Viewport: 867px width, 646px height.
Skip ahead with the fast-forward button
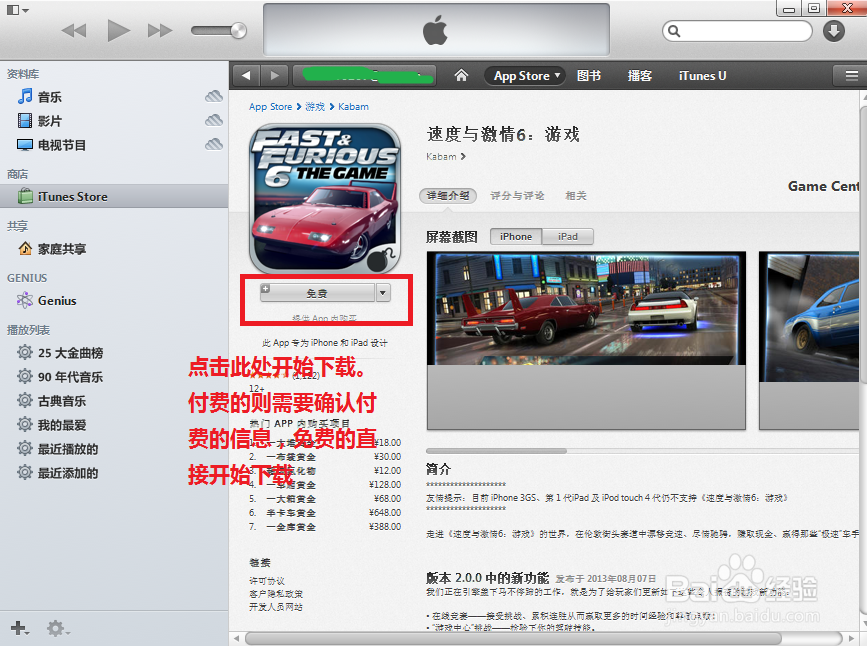click(x=160, y=30)
